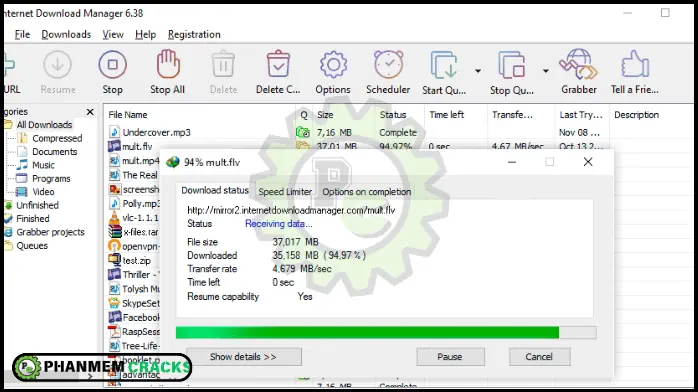Open the Scheduler clock icon

coord(388,65)
